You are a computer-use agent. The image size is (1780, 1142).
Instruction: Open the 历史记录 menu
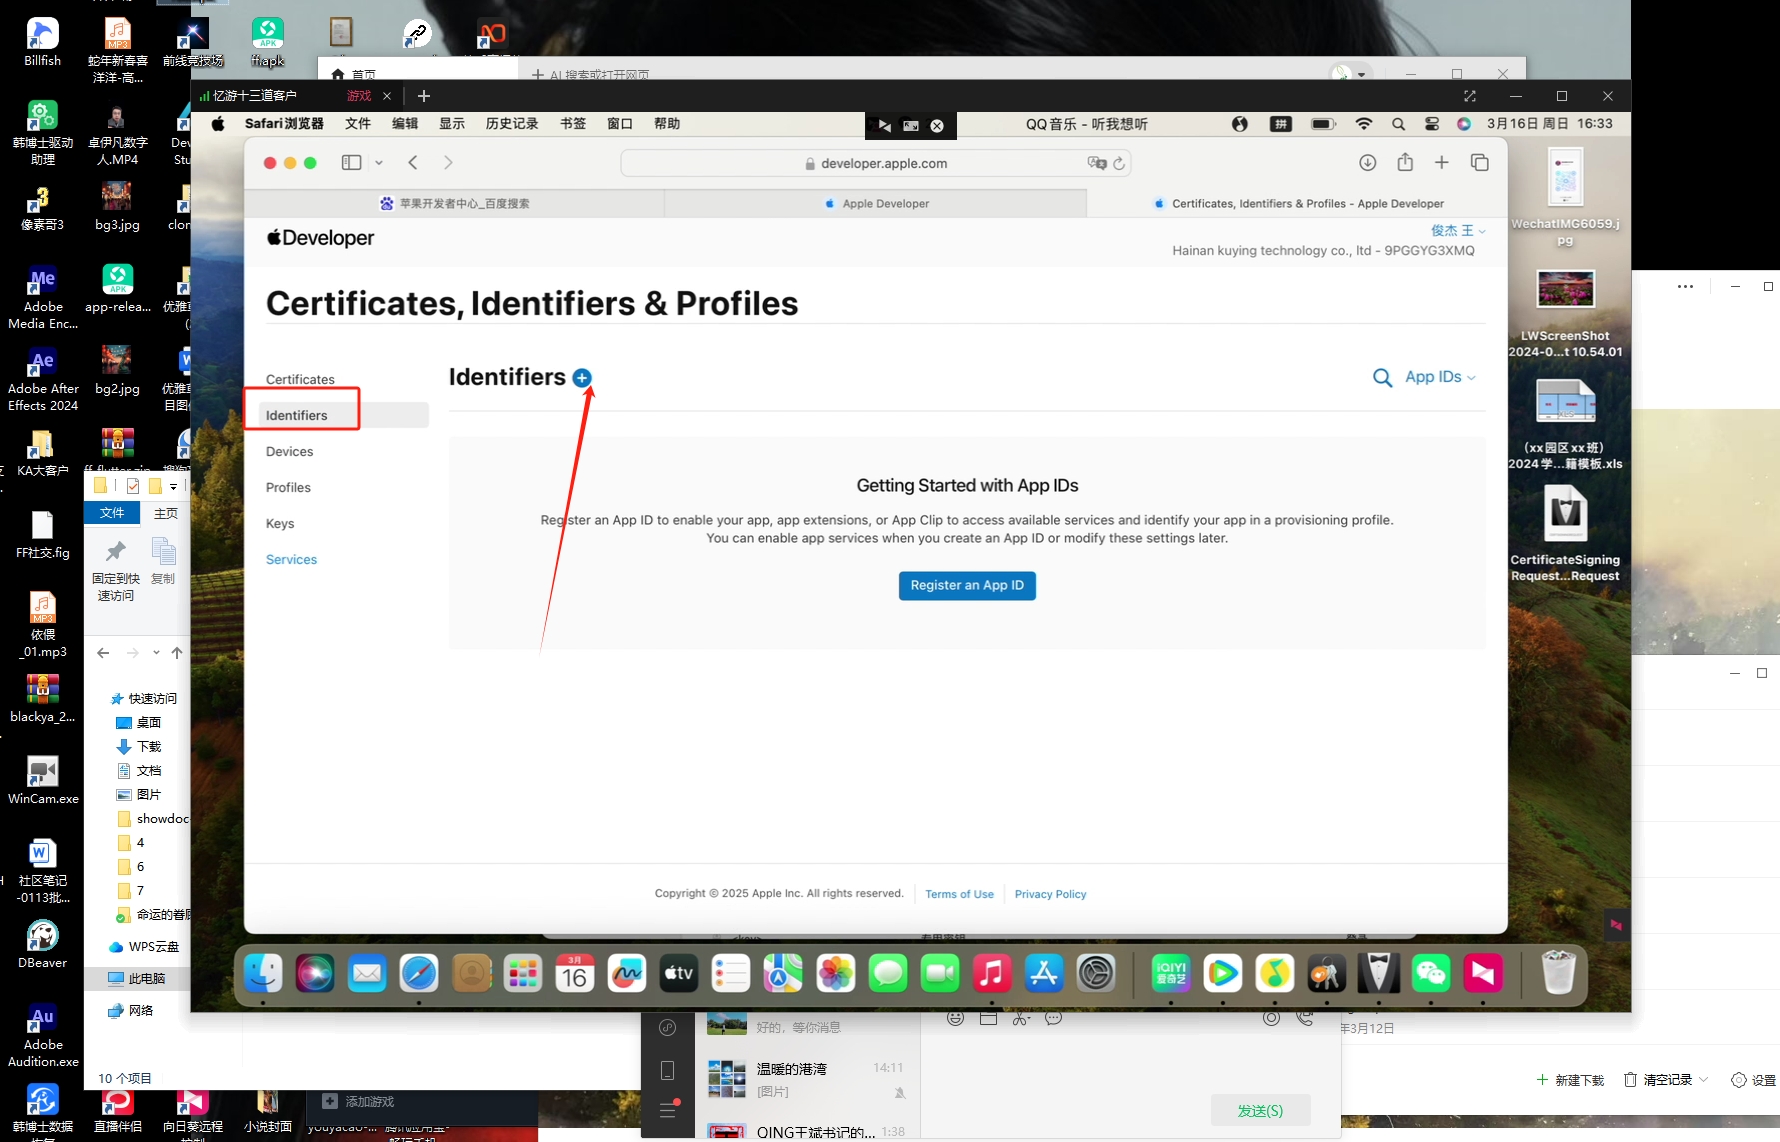[x=512, y=124]
